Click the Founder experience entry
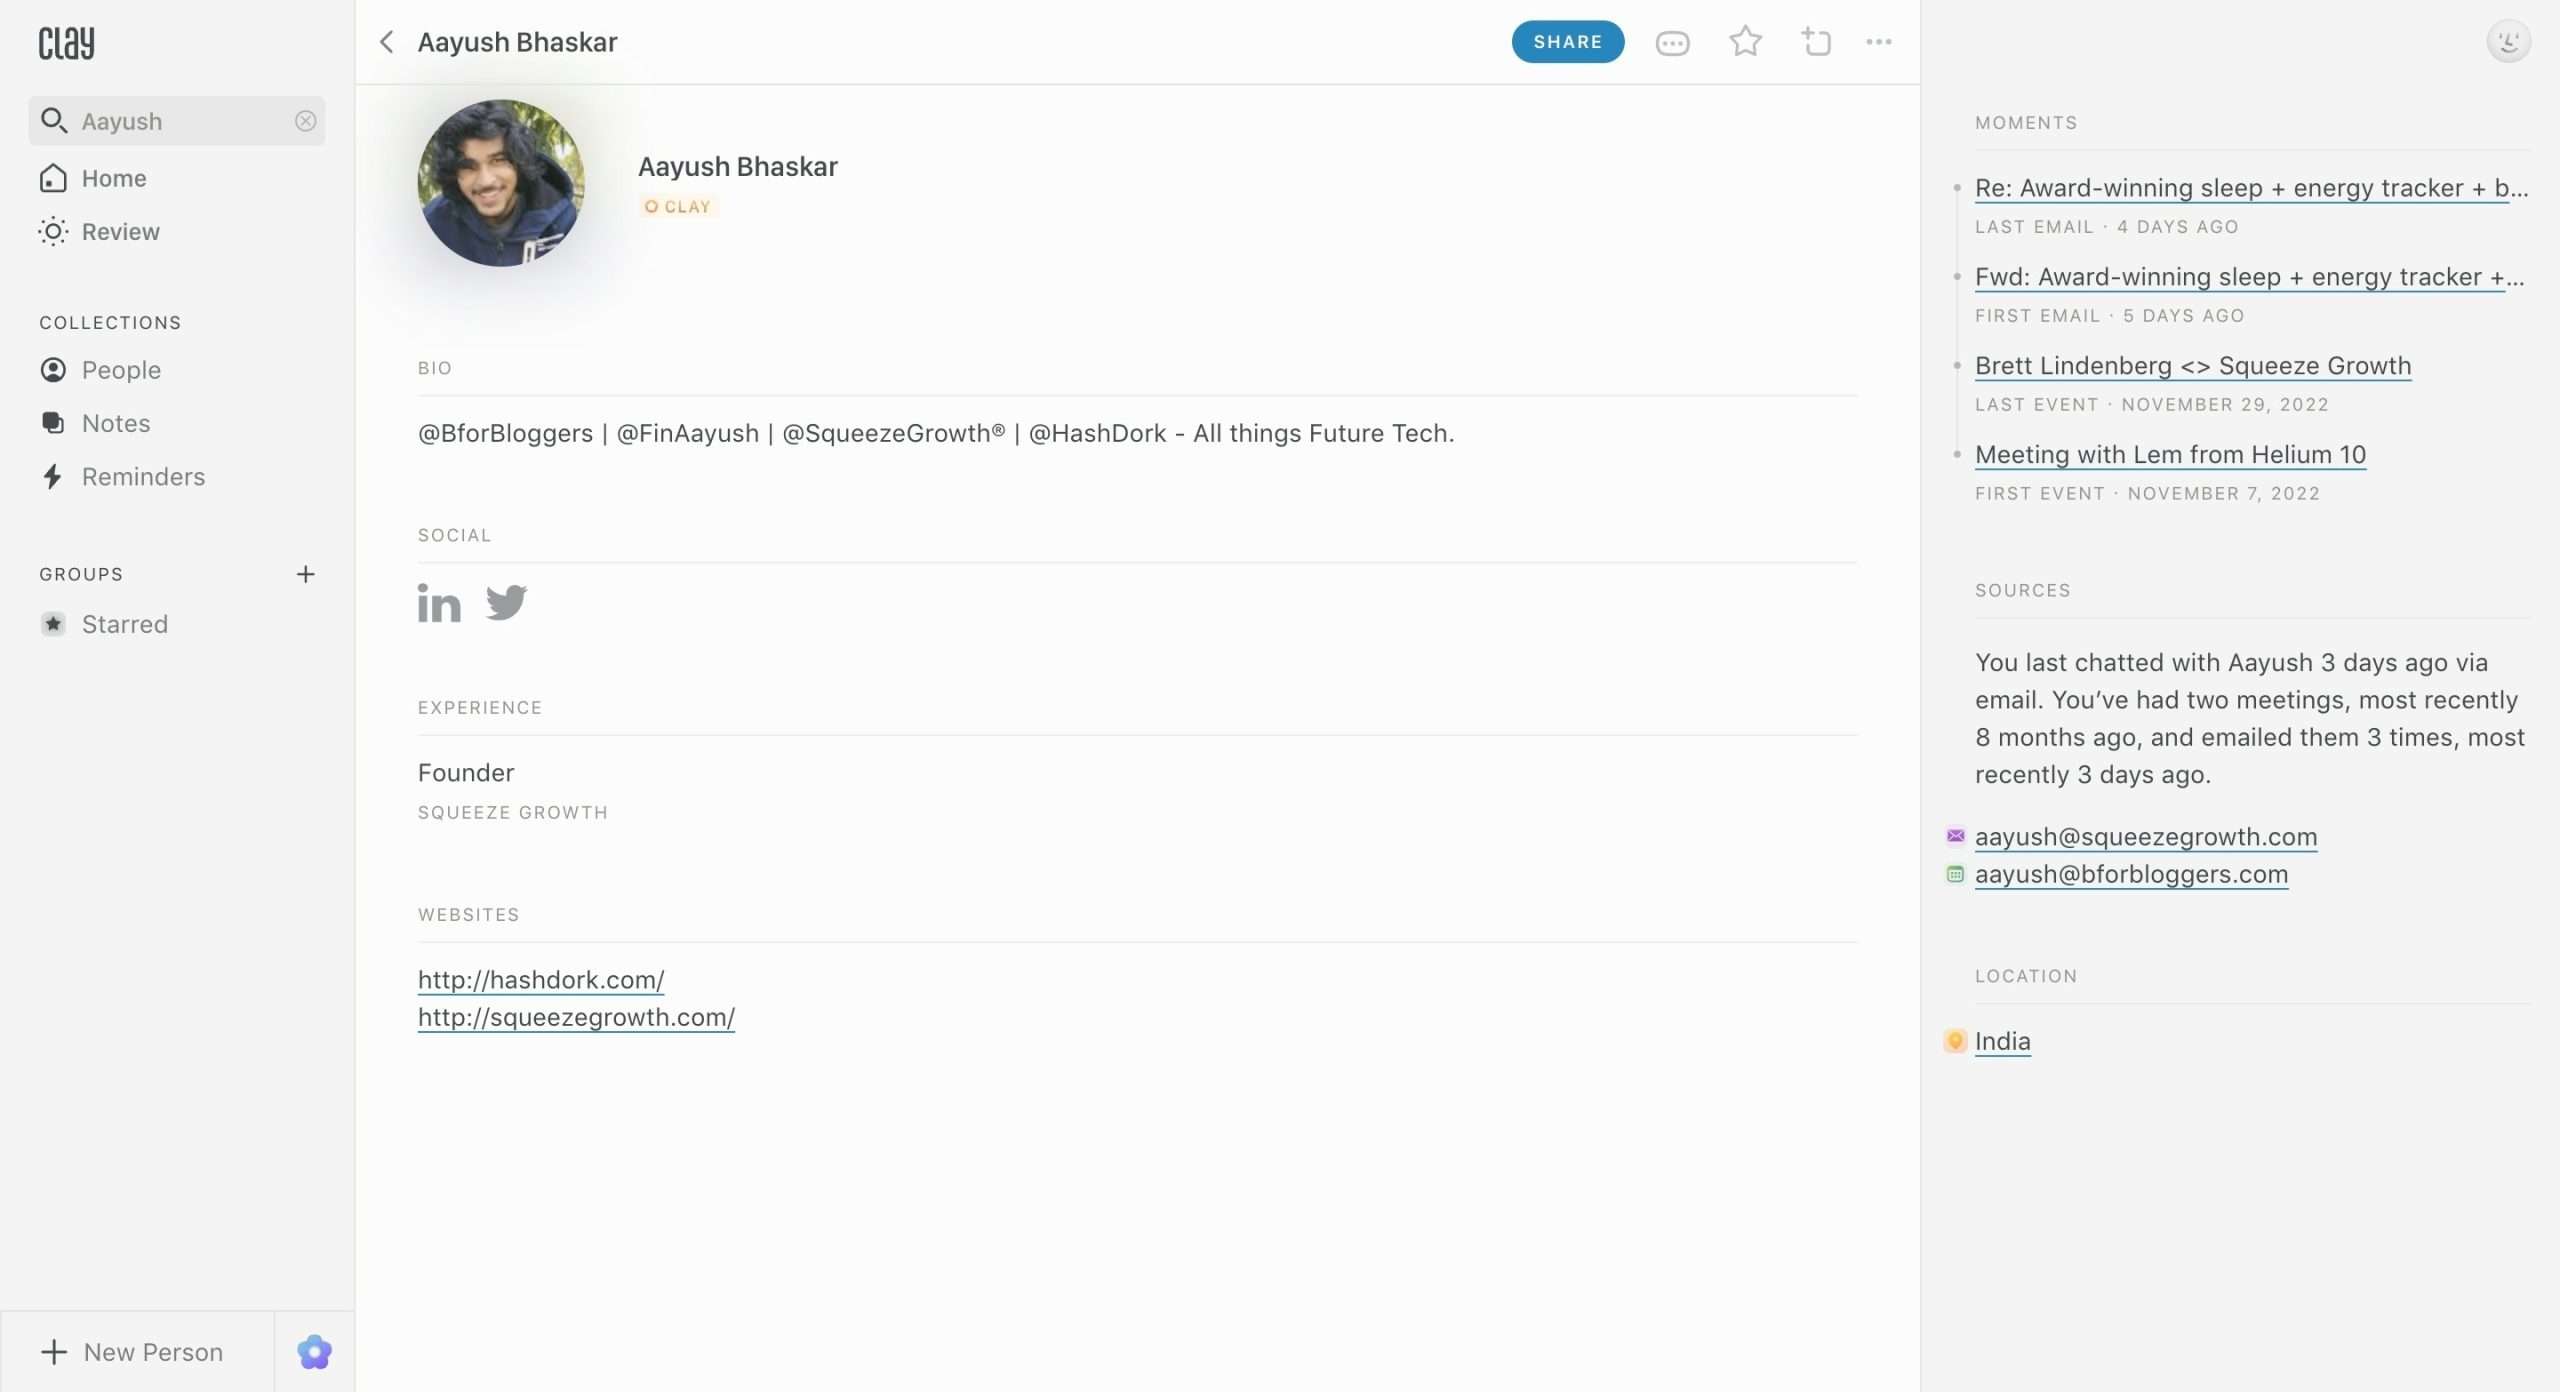This screenshot has height=1392, width=2560. (x=466, y=773)
